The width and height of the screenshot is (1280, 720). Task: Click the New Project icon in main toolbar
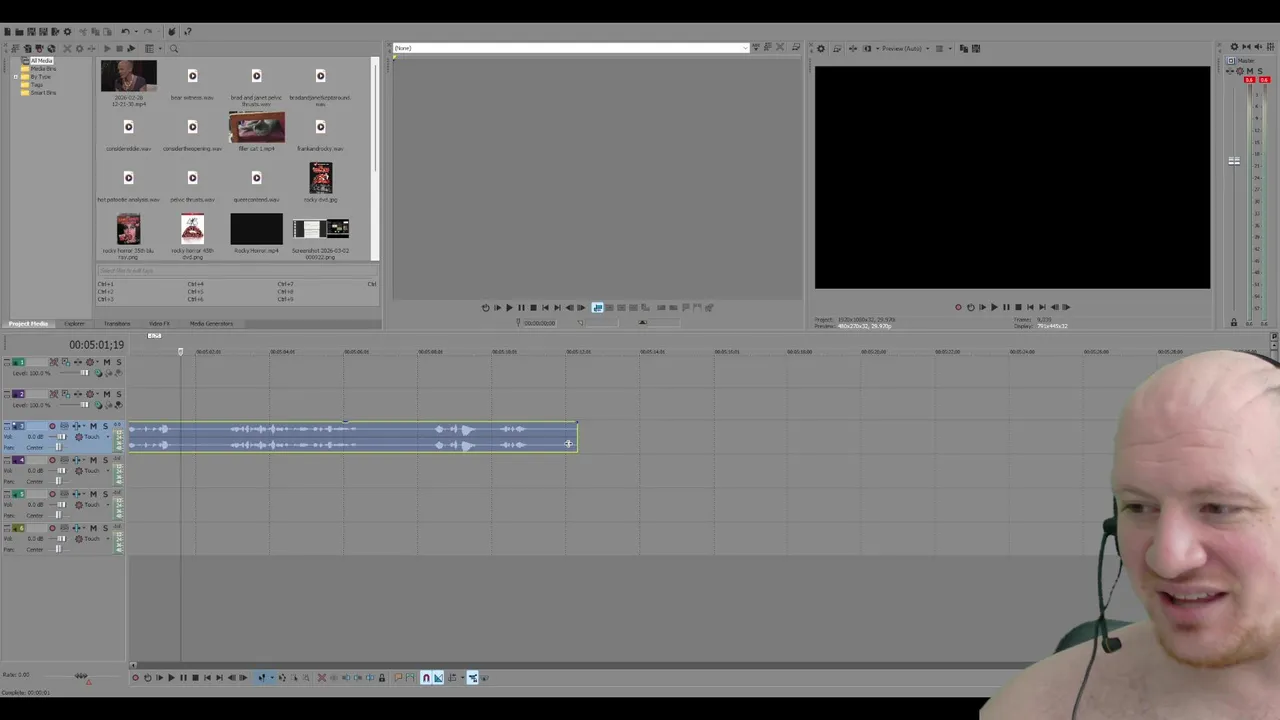tap(8, 32)
